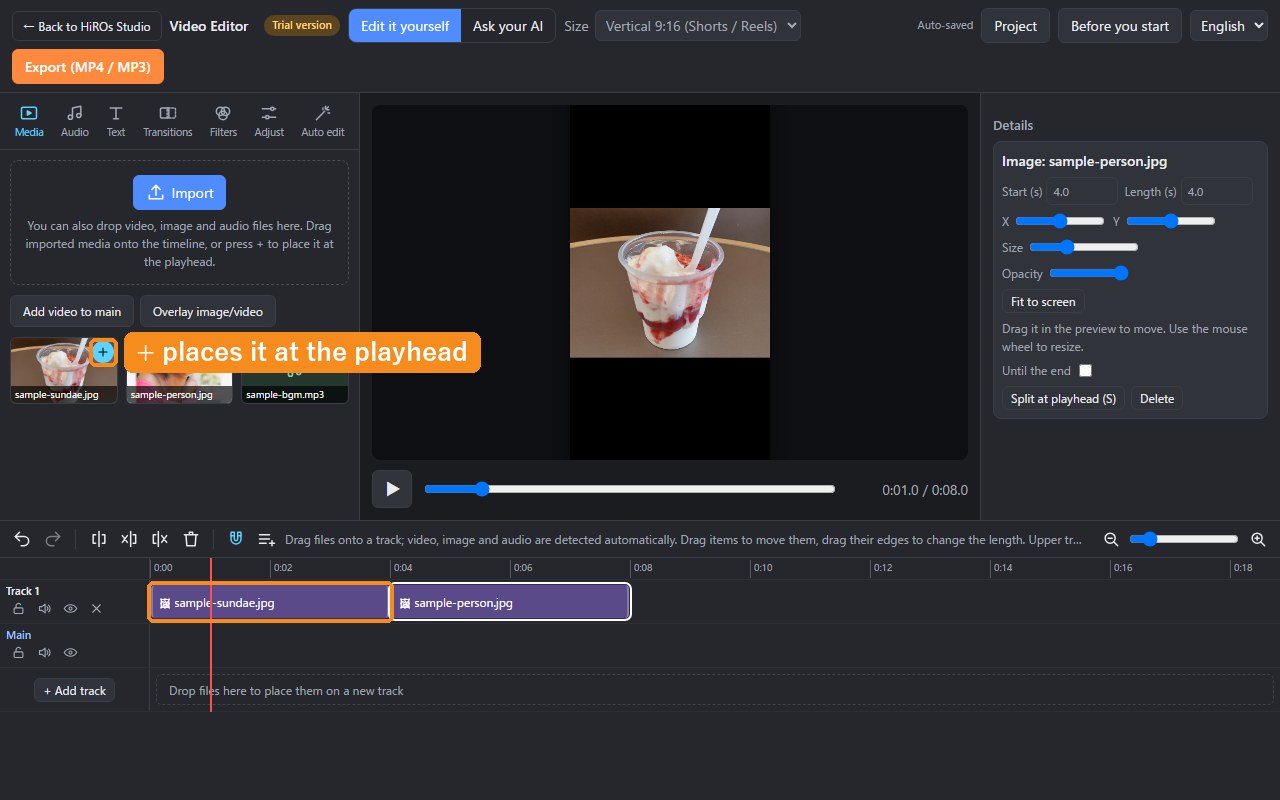Screen dimensions: 1280x800
Task: Open the English language dropdown
Action: coord(1230,26)
